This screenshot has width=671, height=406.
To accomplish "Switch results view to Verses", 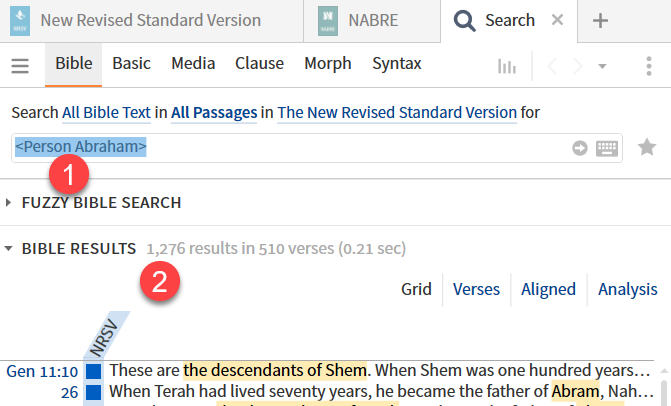I will 476,289.
